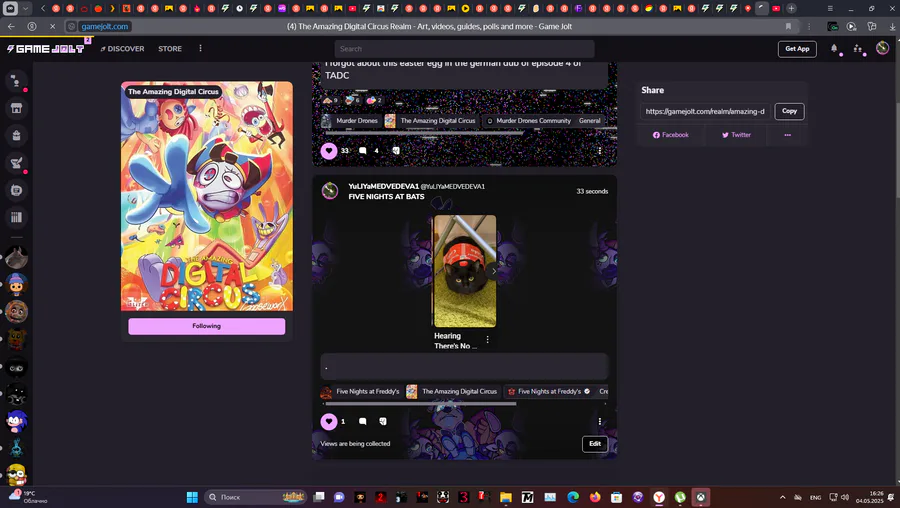Open options menu of the 33-likes post
This screenshot has width=900, height=508.
pyautogui.click(x=600, y=151)
